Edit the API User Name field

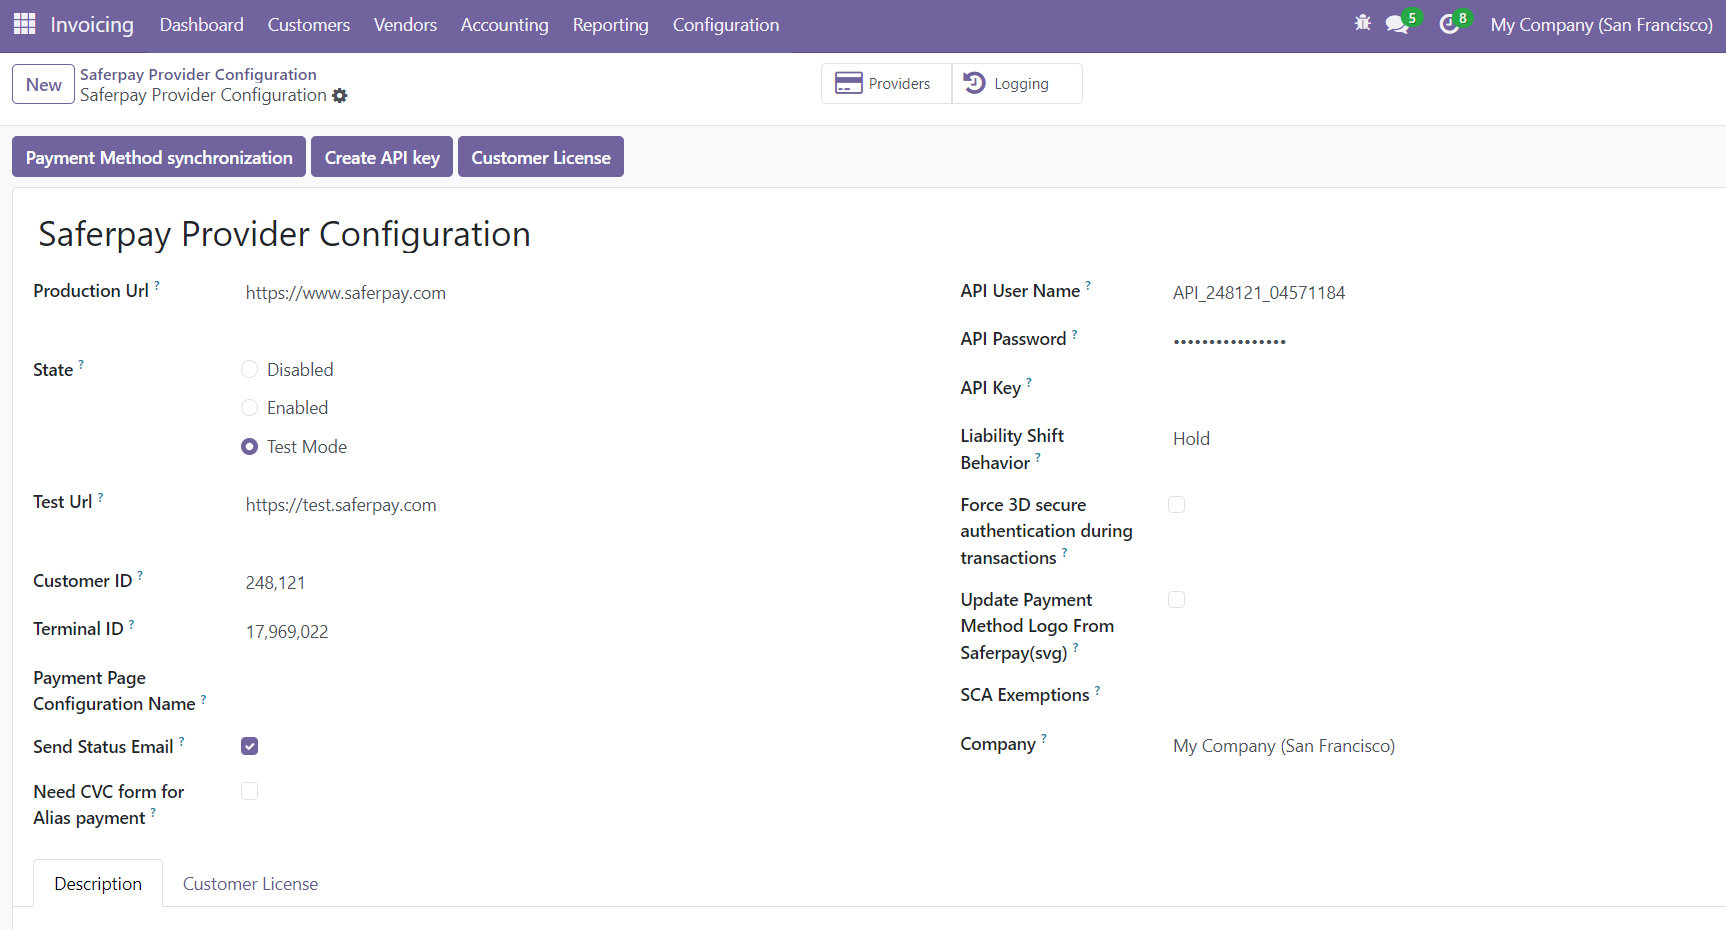[1259, 292]
